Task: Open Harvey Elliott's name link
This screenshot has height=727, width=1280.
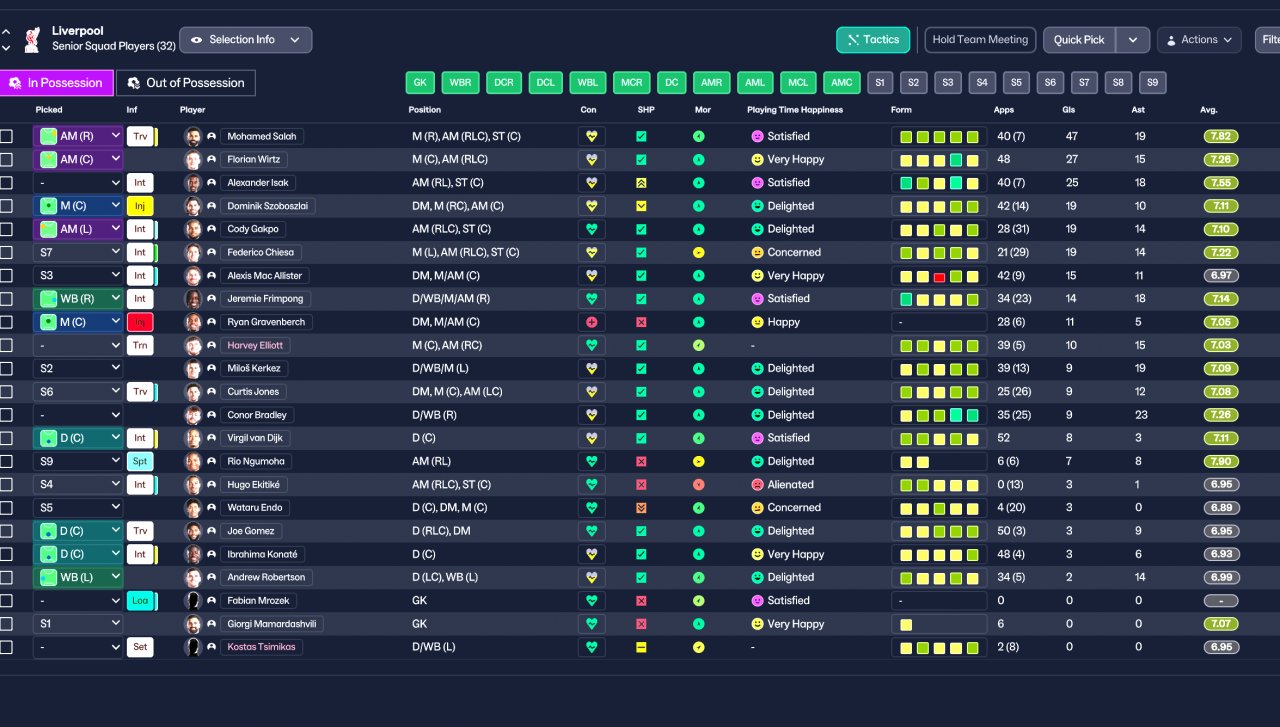Action: point(255,345)
